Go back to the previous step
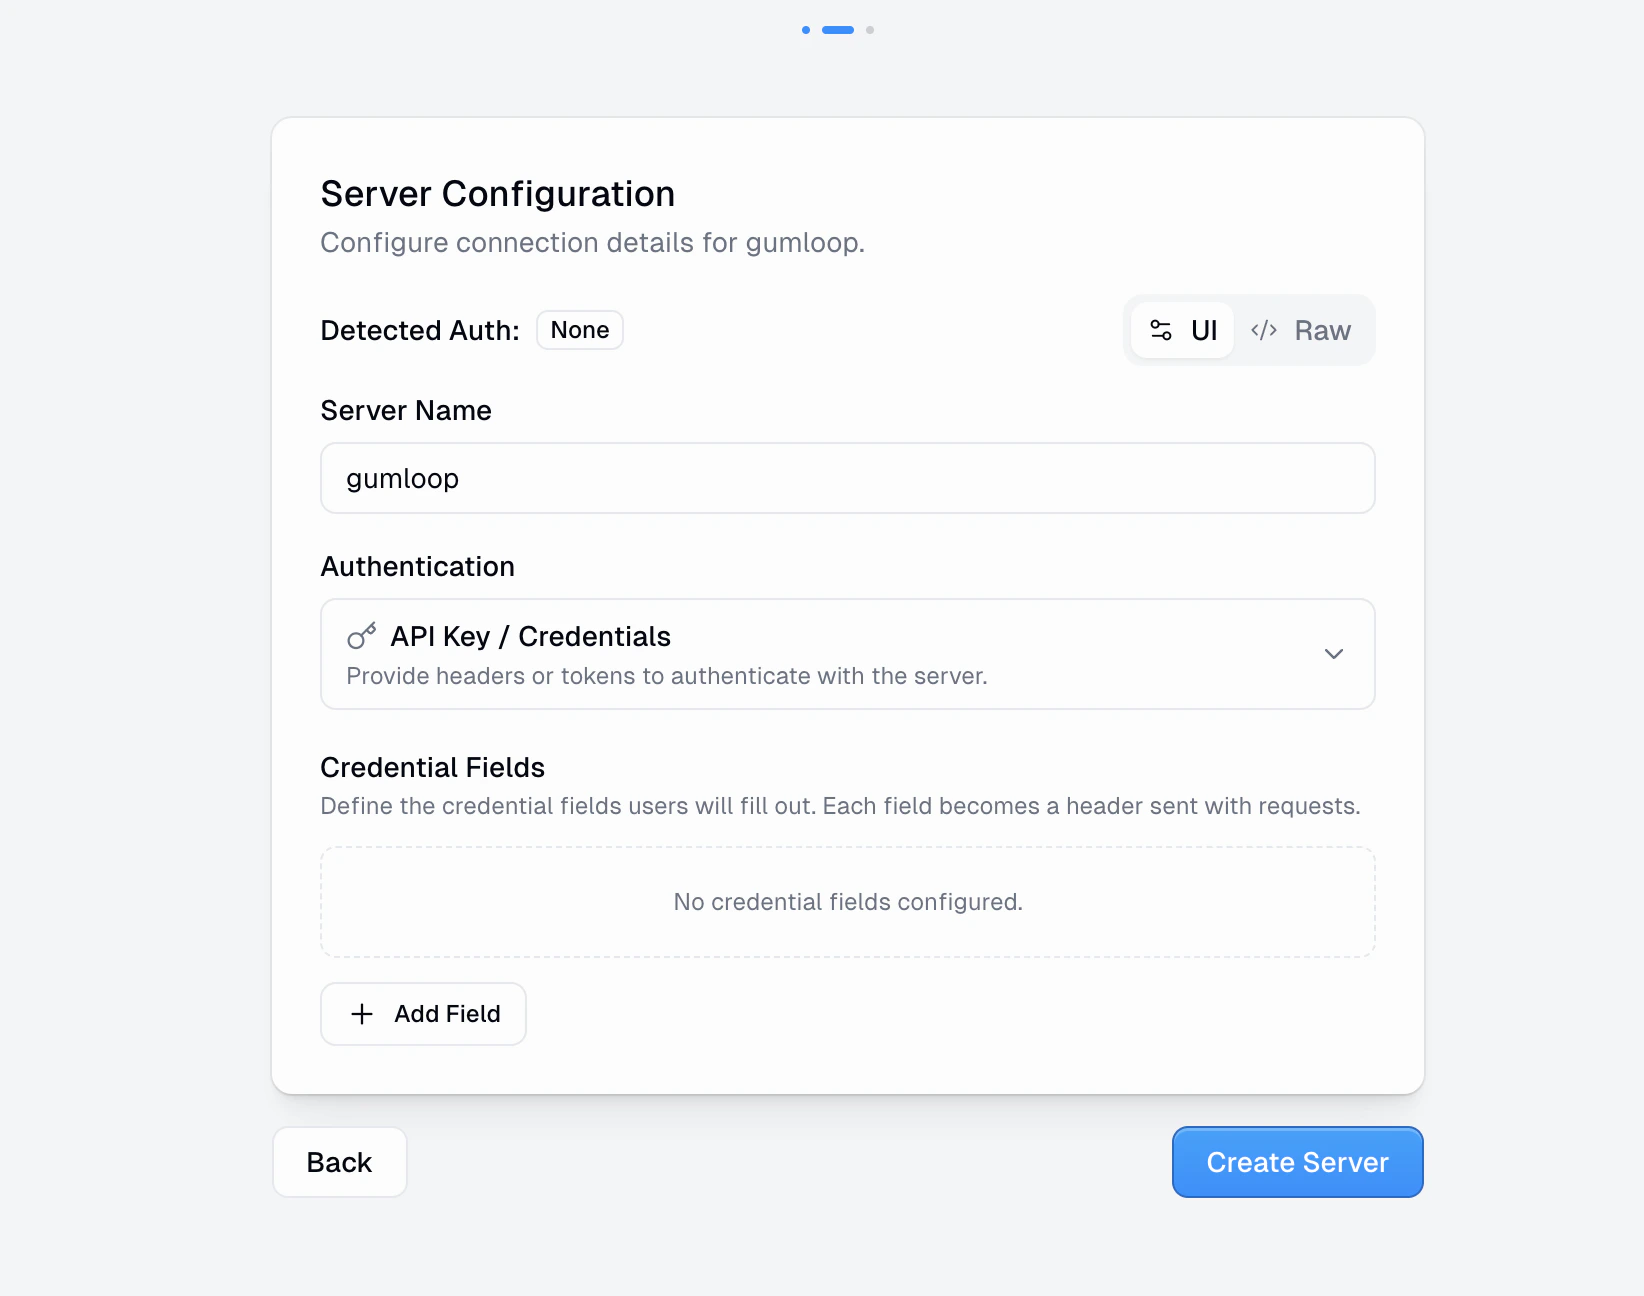This screenshot has width=1644, height=1296. coord(339,1162)
